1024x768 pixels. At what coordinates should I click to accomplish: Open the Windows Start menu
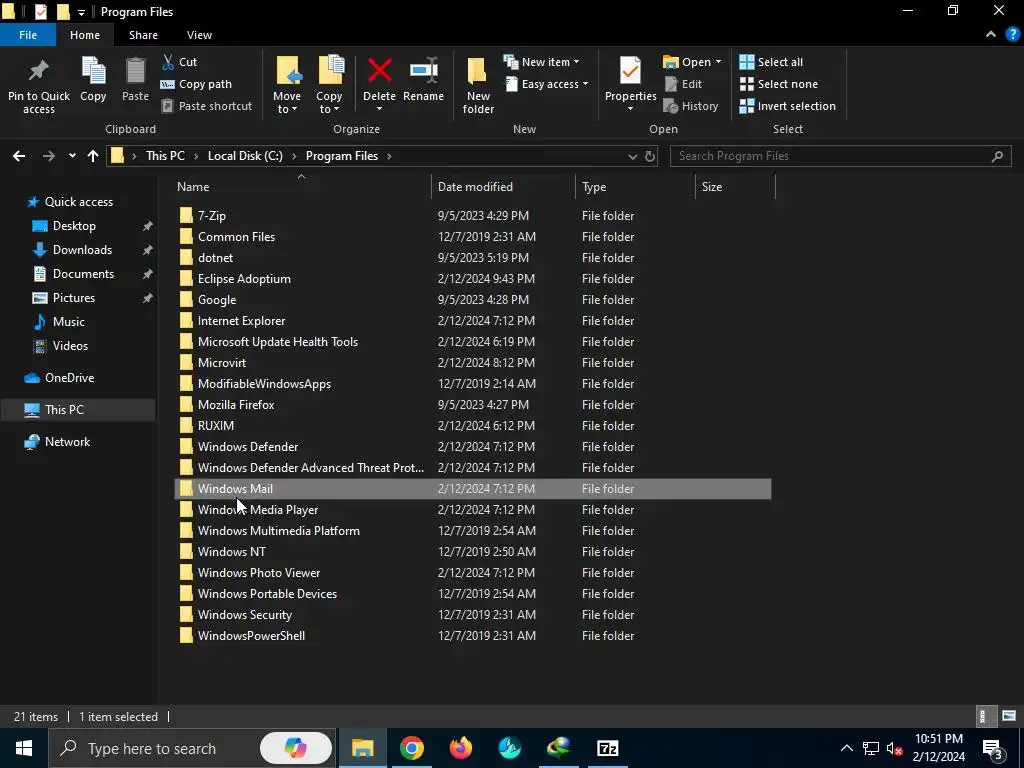pyautogui.click(x=24, y=748)
